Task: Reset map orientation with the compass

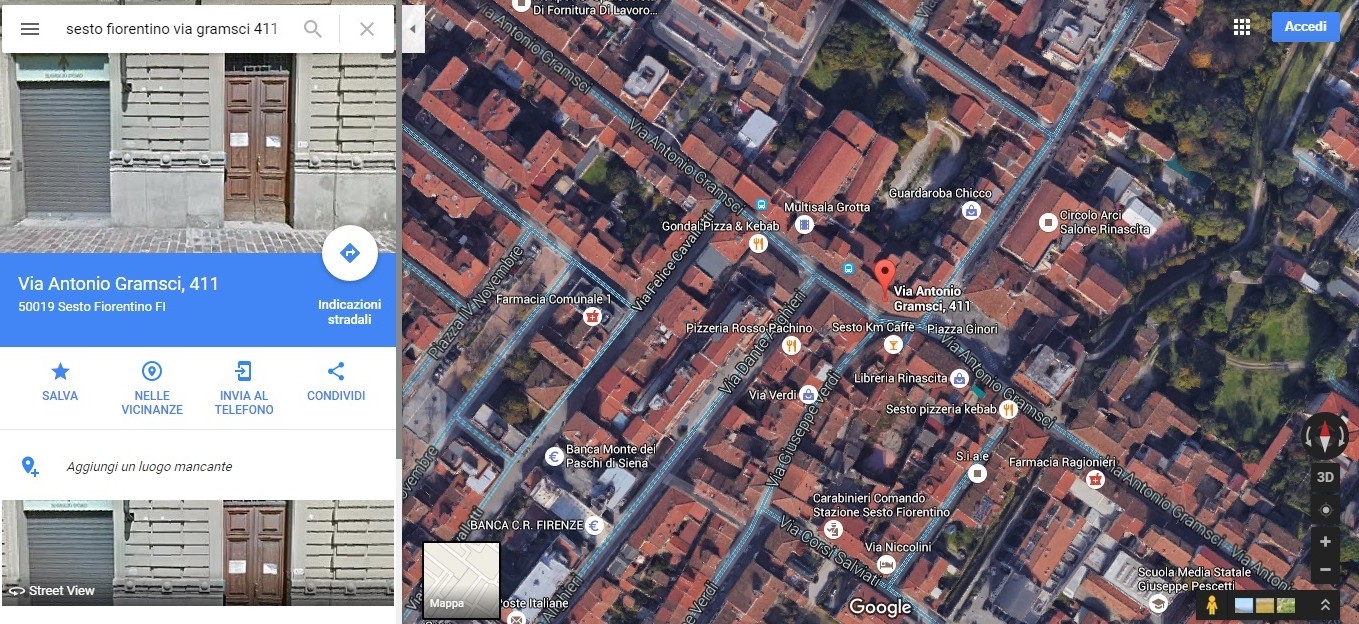Action: [1325, 437]
